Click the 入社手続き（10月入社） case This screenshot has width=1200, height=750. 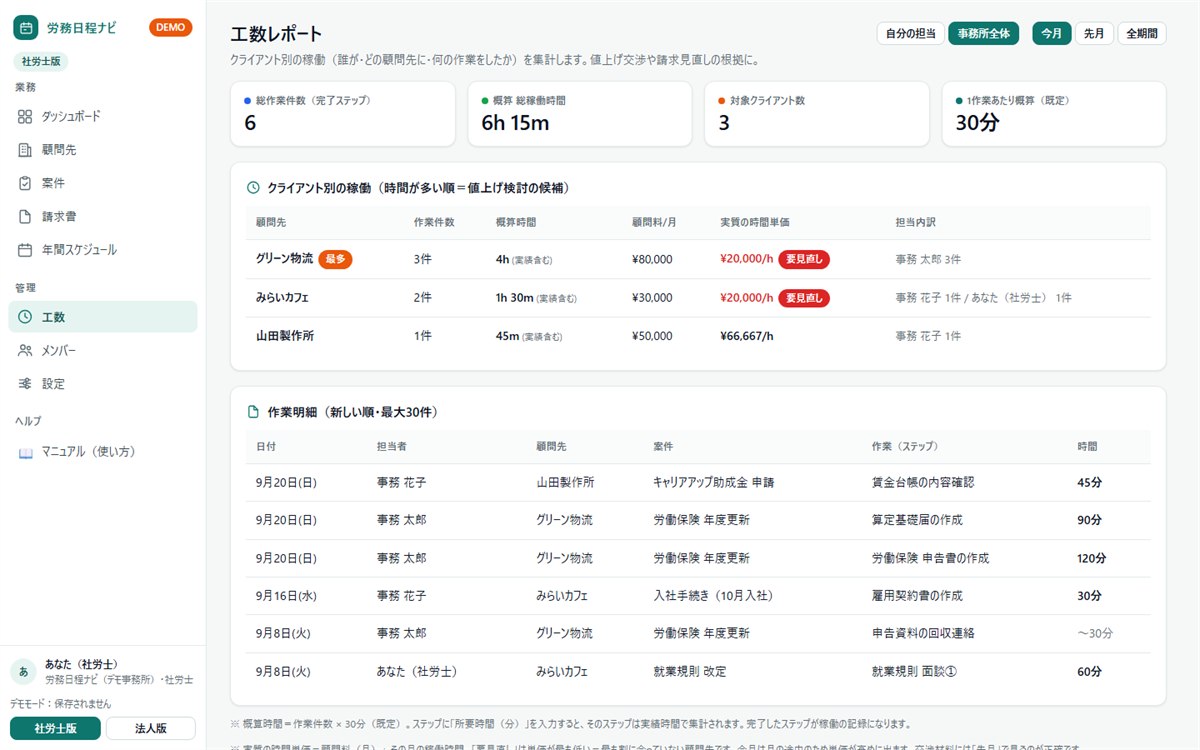pyautogui.click(x=713, y=596)
